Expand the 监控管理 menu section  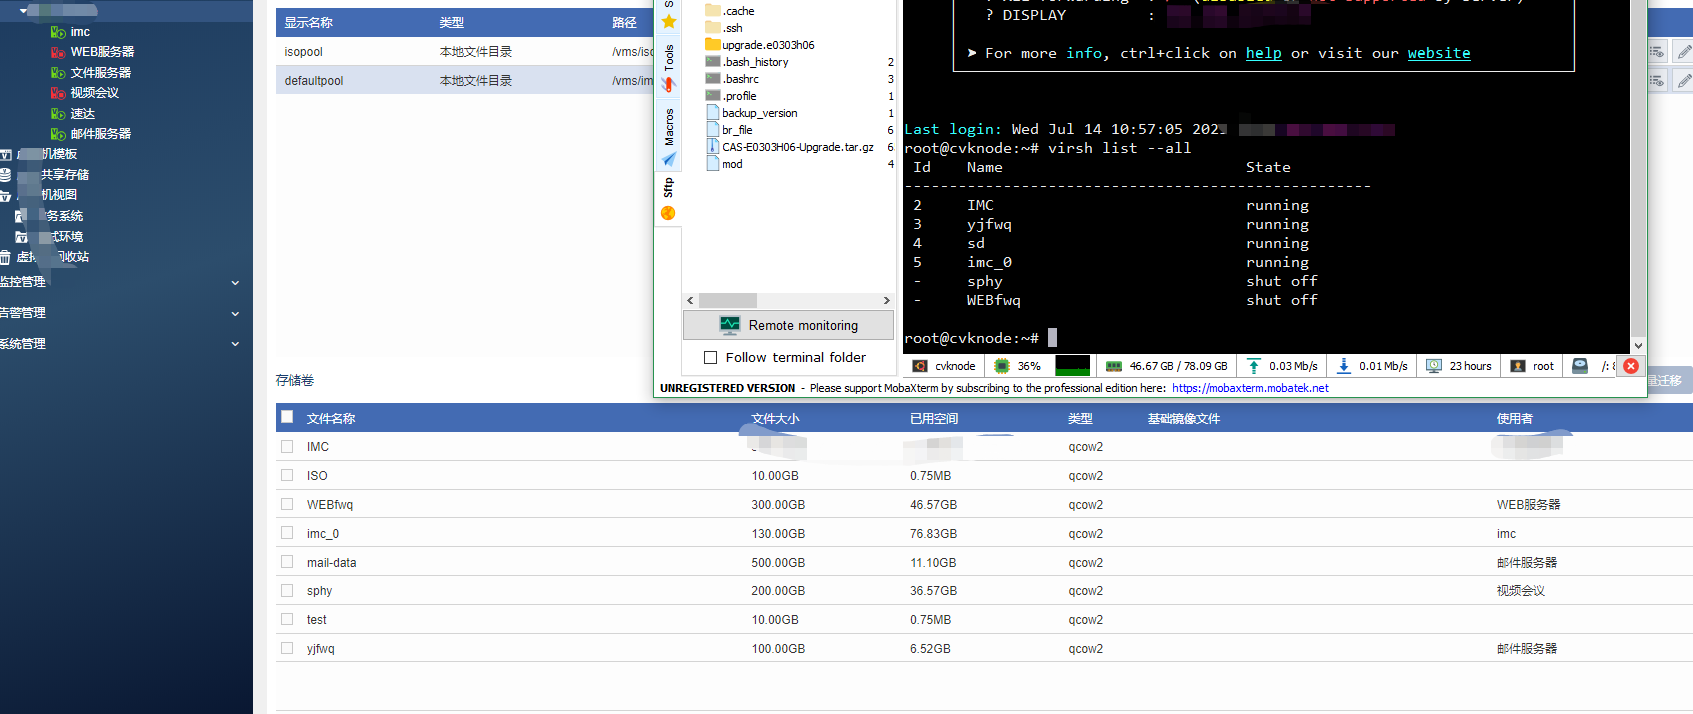[x=235, y=283]
